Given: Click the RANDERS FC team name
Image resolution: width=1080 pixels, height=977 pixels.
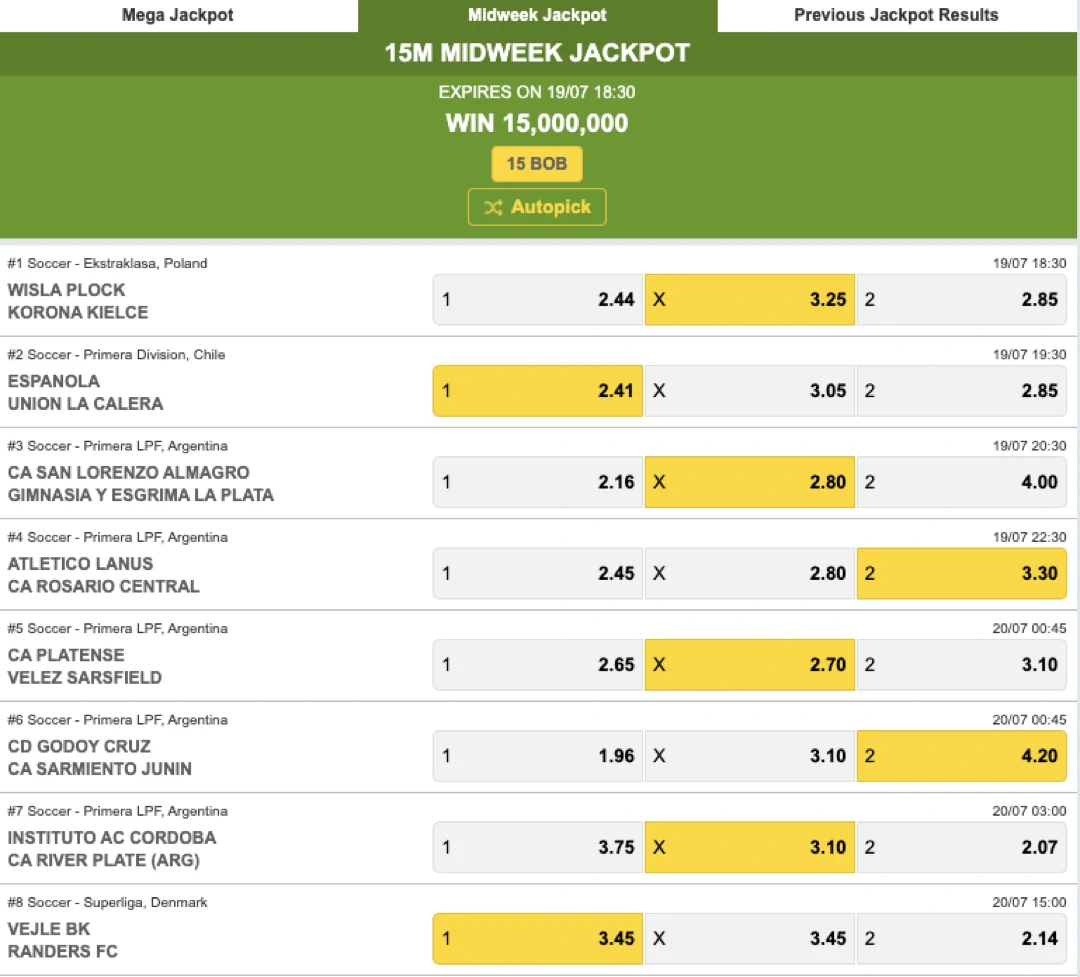Looking at the screenshot, I should (63, 952).
